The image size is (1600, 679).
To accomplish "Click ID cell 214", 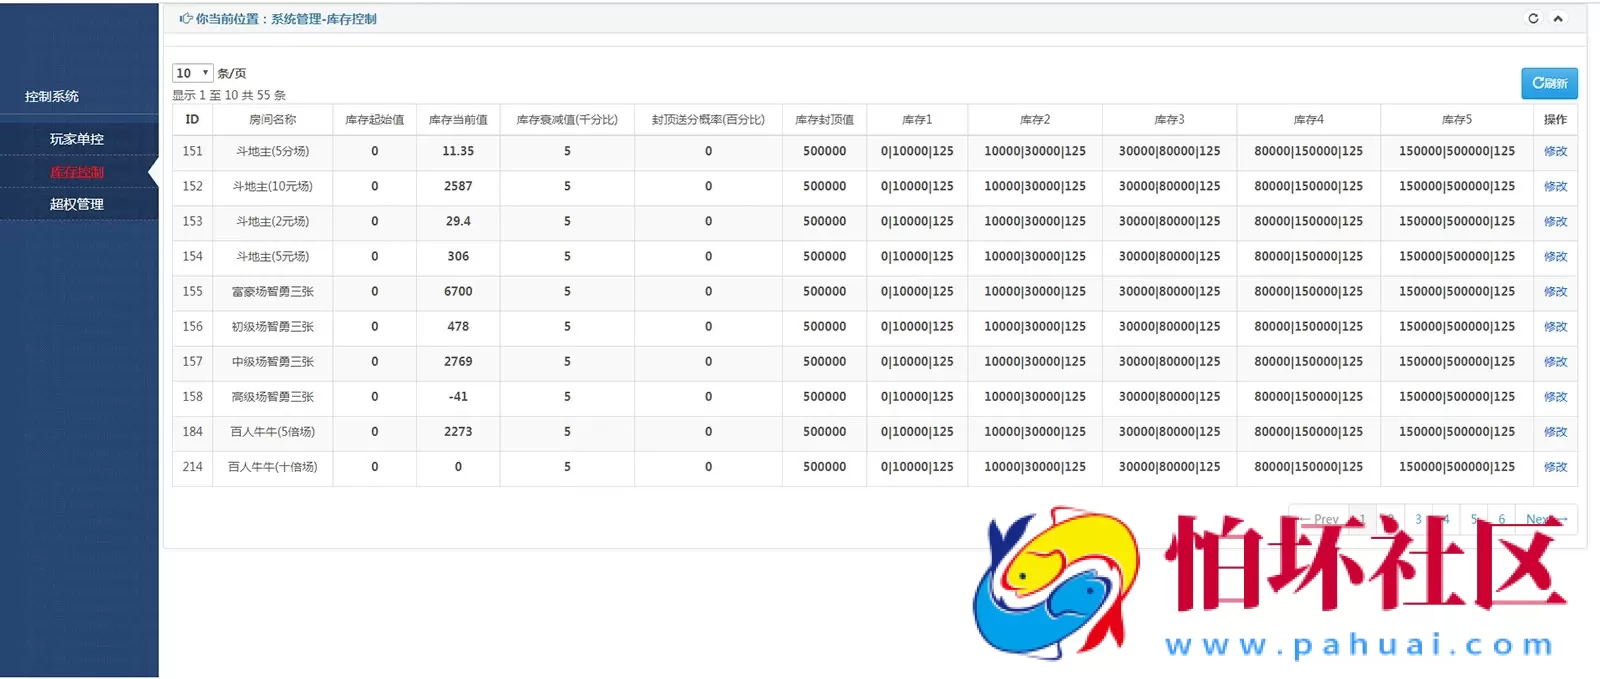I will (x=192, y=466).
